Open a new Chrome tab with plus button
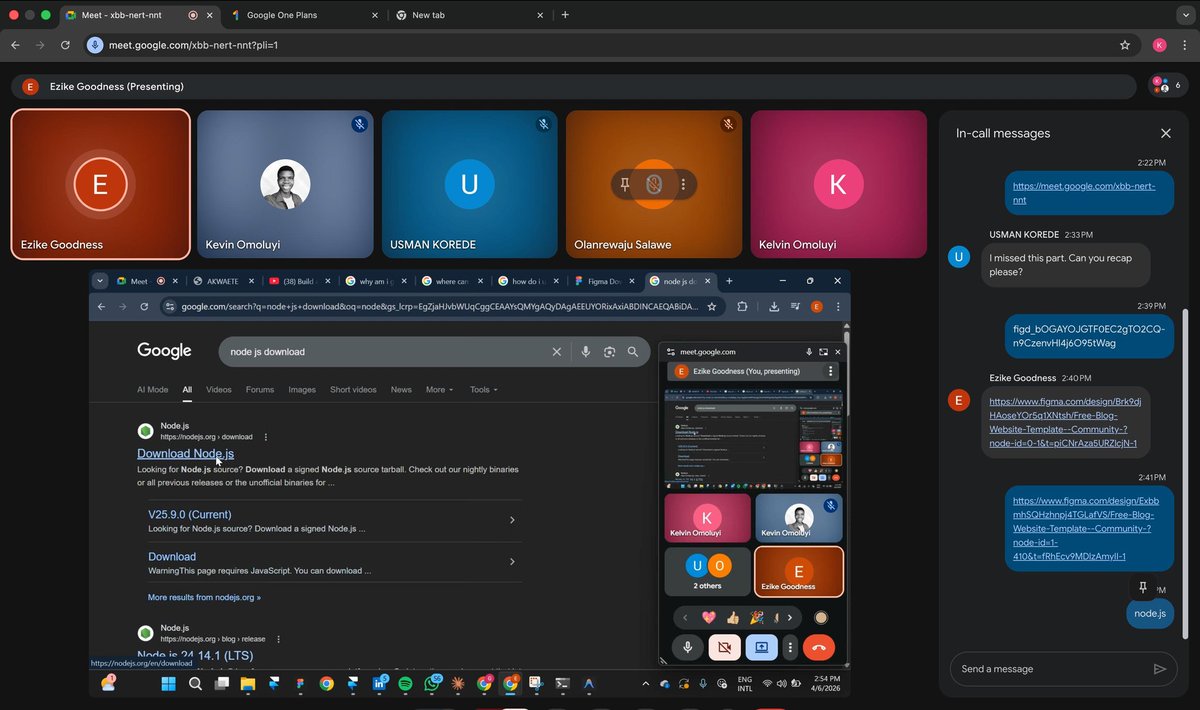 [565, 15]
